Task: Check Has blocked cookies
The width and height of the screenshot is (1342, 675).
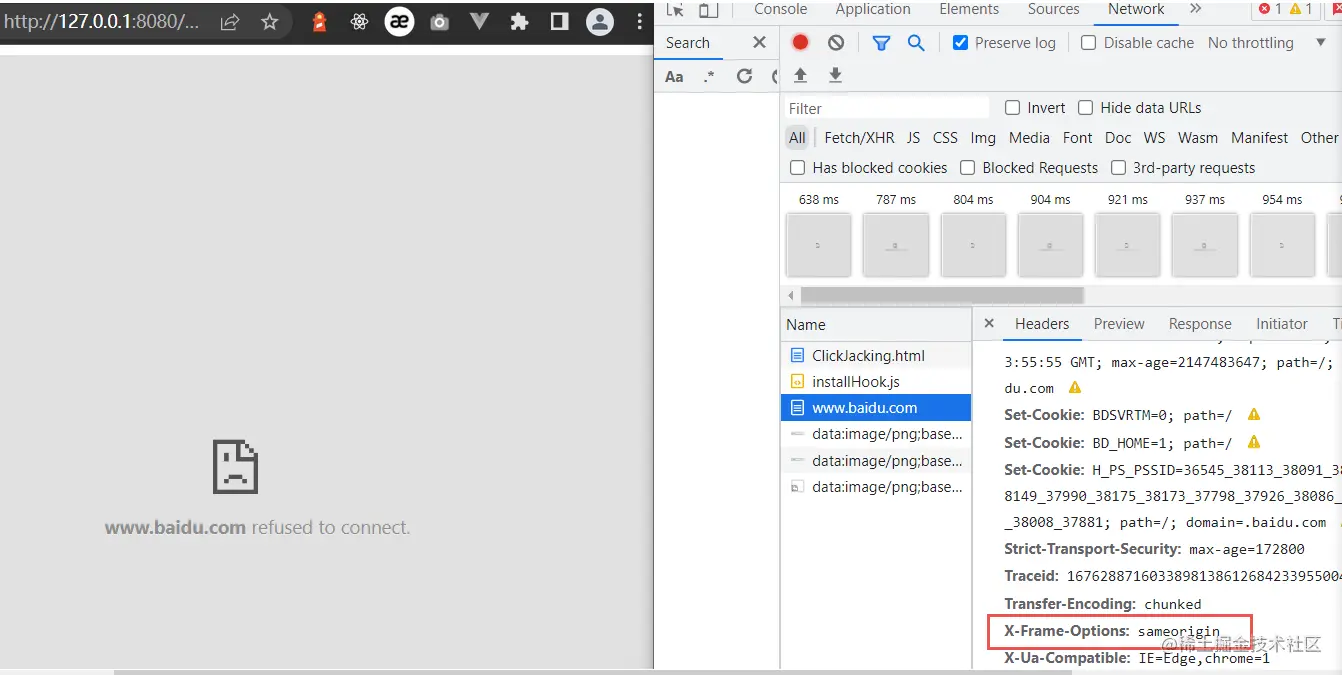Action: pyautogui.click(x=797, y=168)
